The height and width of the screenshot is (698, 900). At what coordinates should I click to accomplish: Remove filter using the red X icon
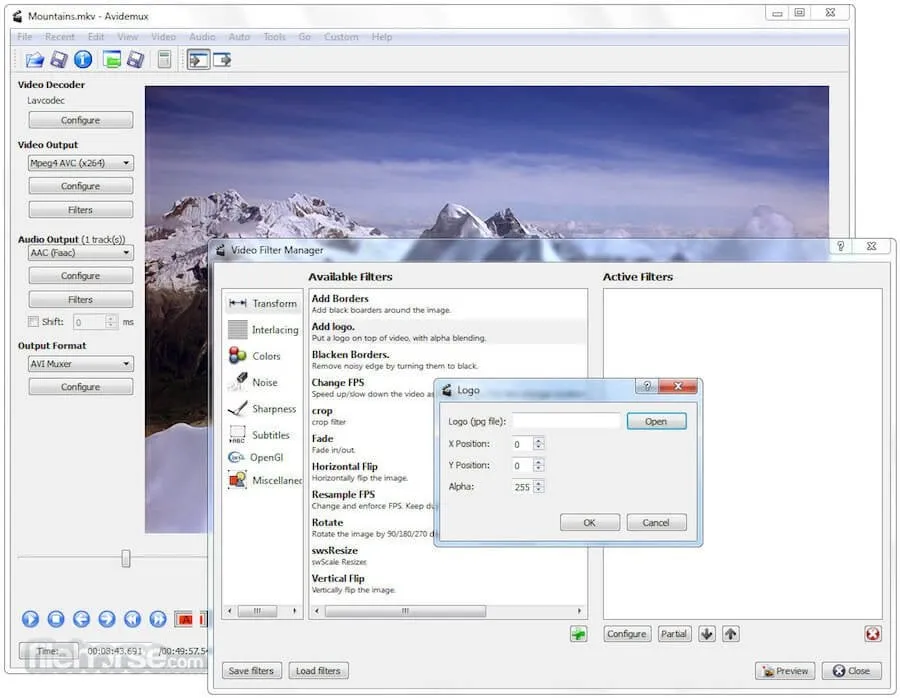pos(872,634)
